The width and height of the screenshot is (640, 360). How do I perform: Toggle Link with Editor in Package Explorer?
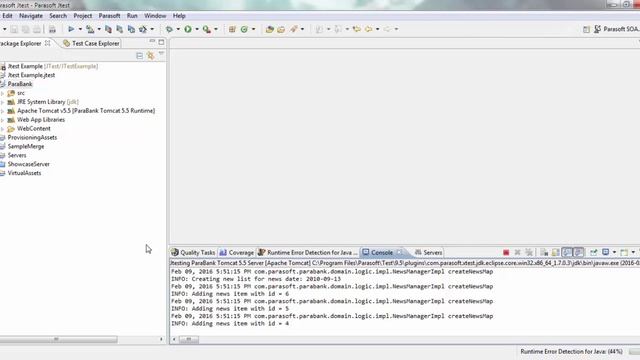click(151, 56)
